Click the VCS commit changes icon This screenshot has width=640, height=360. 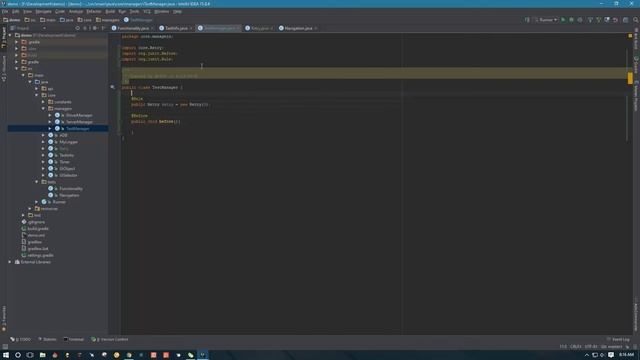599,20
